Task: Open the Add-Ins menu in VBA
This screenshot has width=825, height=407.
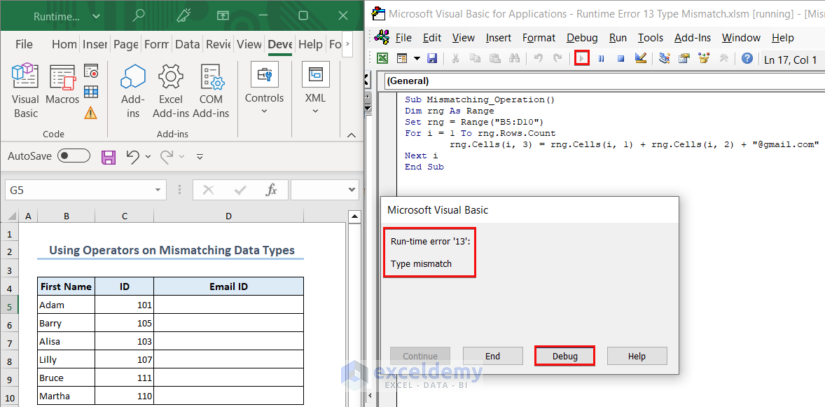Action: click(692, 38)
